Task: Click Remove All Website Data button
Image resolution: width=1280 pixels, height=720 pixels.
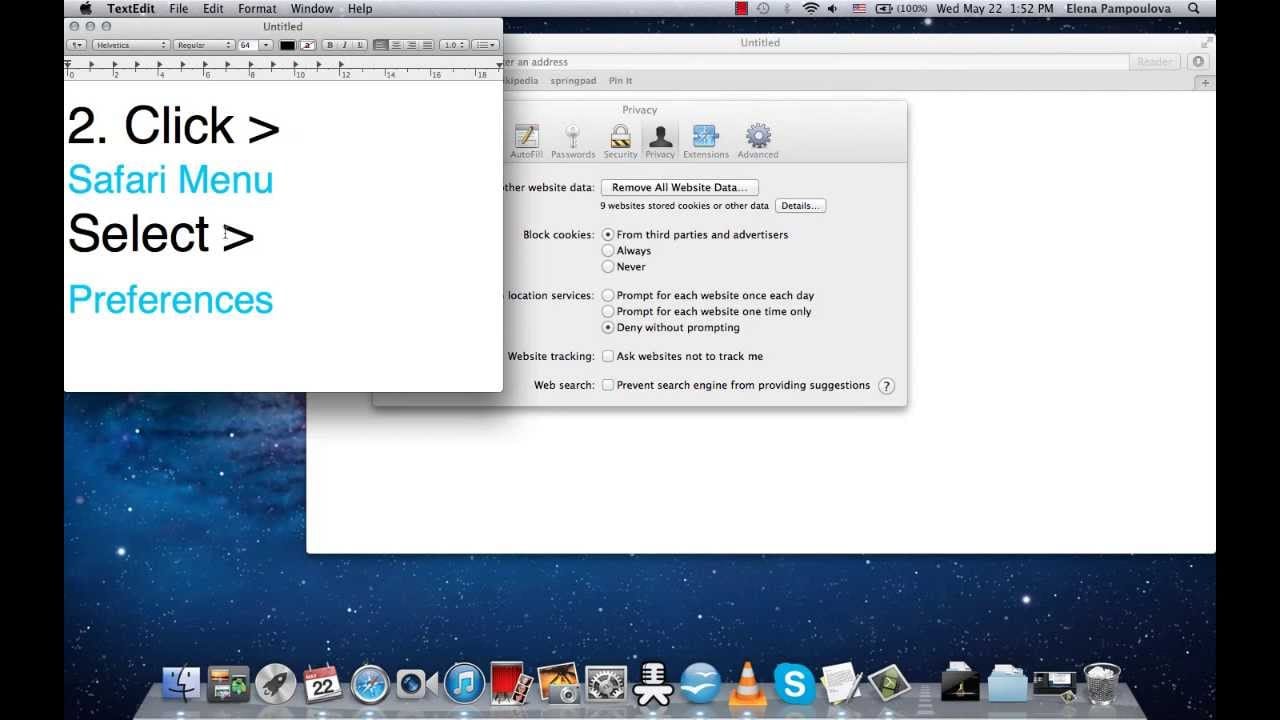Action: (680, 187)
